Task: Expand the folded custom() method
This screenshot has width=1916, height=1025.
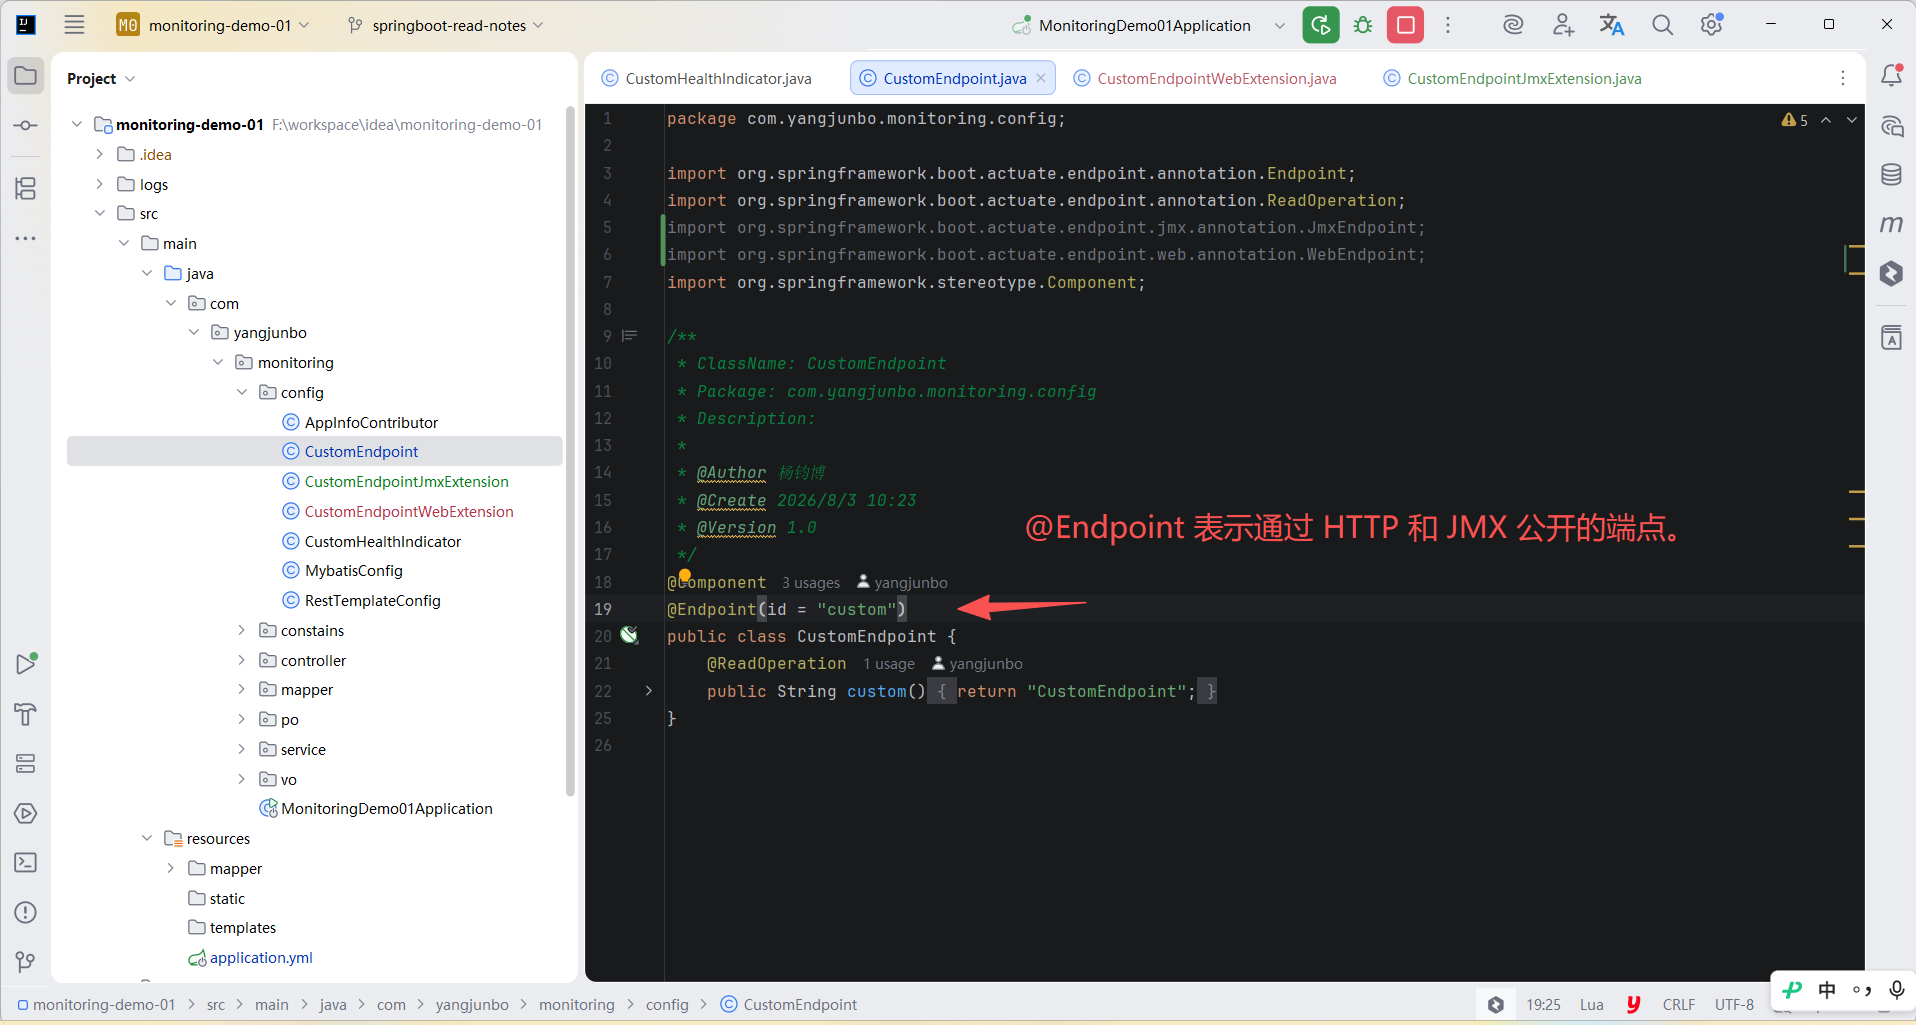Action: point(648,691)
